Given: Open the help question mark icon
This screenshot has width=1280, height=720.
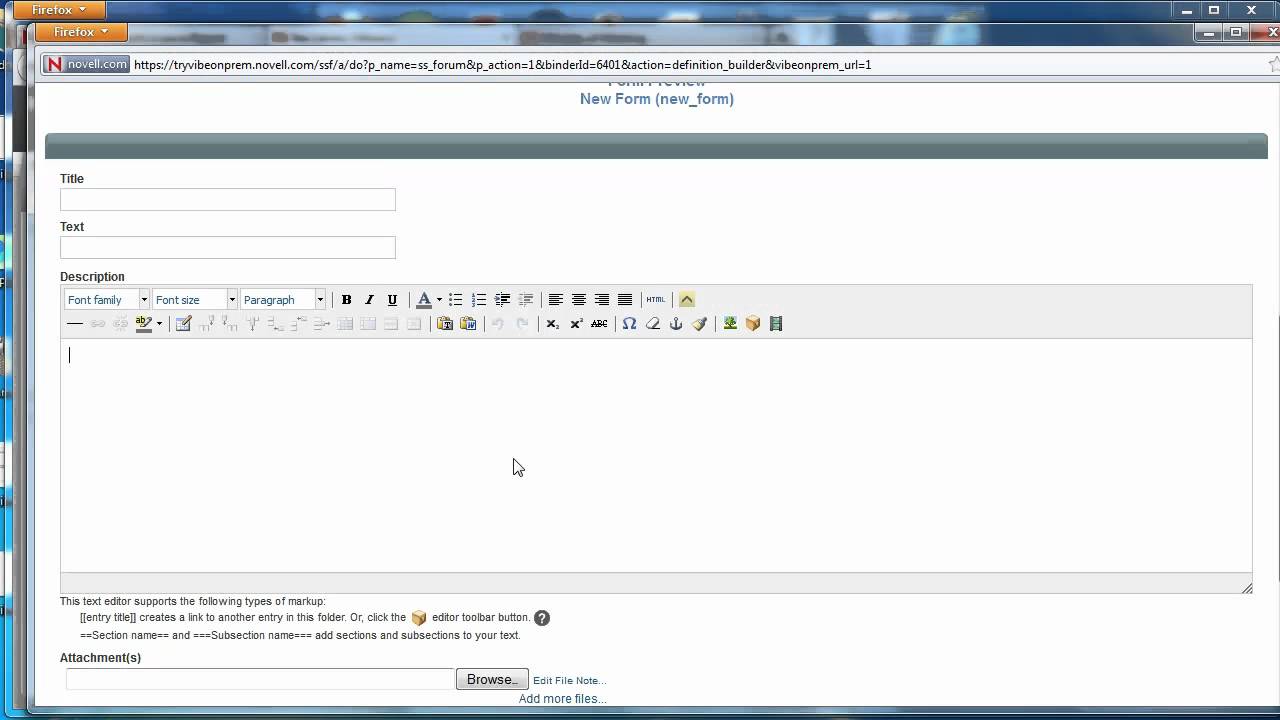Looking at the screenshot, I should [x=542, y=618].
